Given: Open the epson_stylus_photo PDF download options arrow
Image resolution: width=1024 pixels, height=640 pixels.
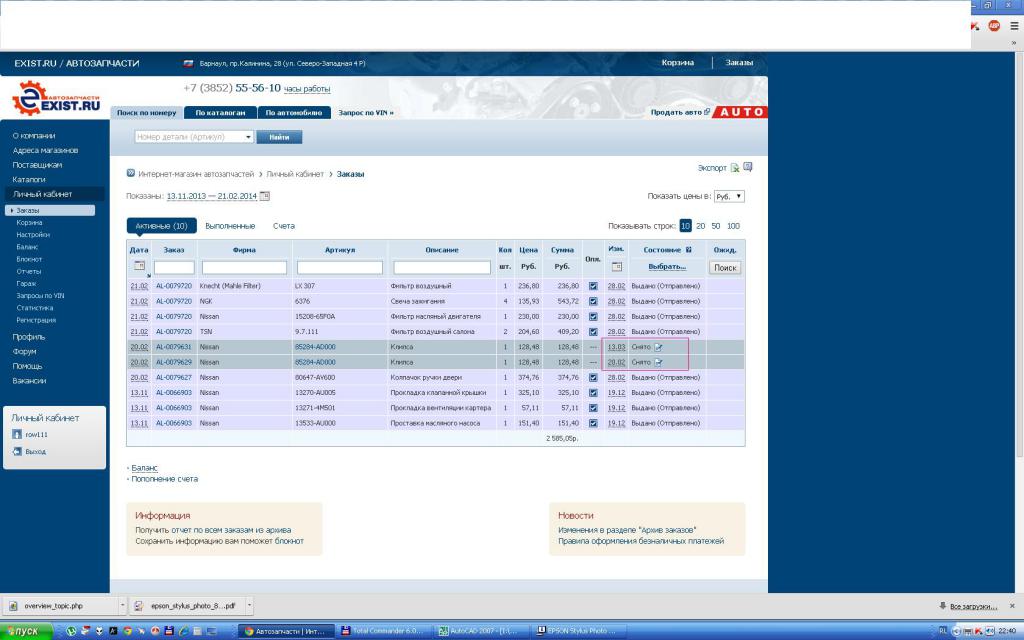Looking at the screenshot, I should (x=249, y=606).
